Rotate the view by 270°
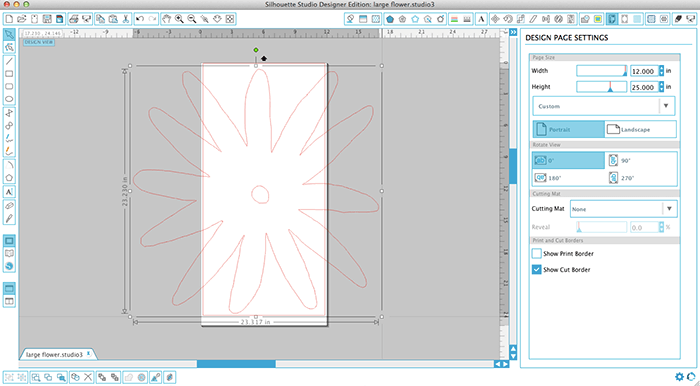Viewport: 700px width, 386px height. 641,178
